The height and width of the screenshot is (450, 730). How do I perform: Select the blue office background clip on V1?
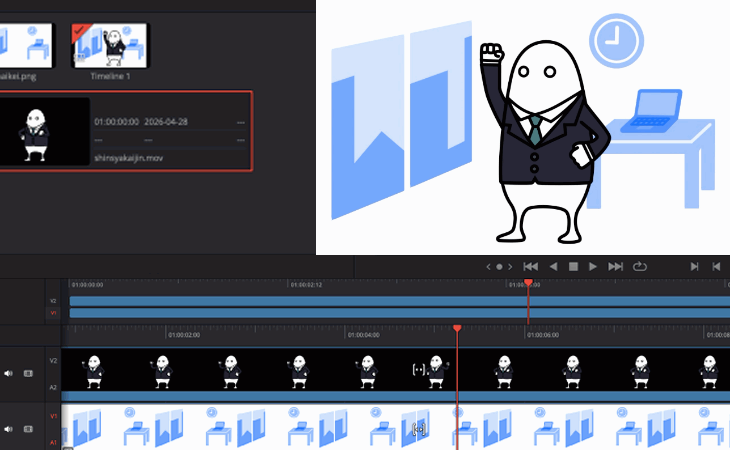(396, 426)
